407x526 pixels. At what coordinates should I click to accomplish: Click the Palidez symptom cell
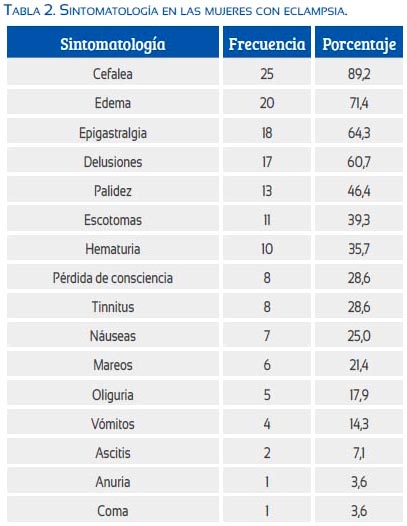(x=113, y=191)
